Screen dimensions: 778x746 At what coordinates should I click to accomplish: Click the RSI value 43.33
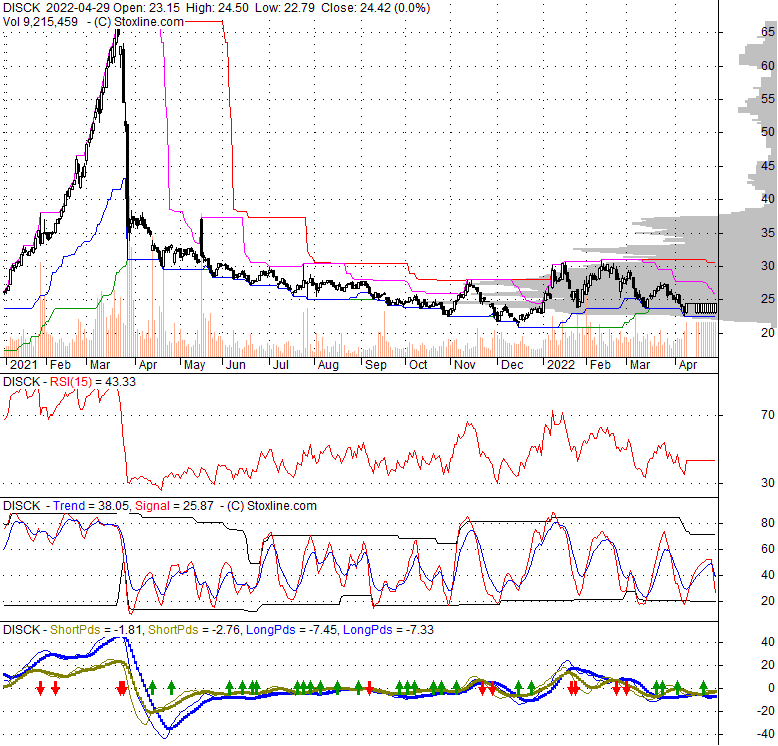click(x=121, y=382)
